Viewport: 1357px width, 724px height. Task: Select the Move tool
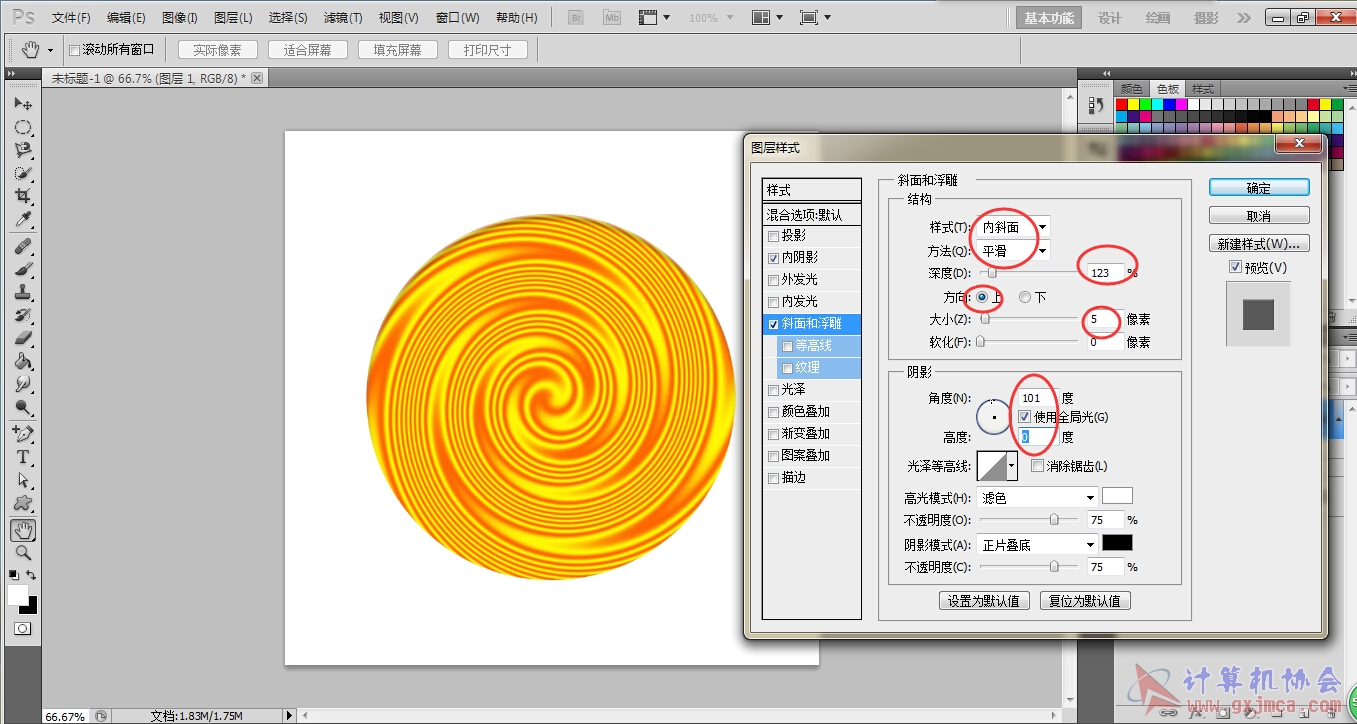coord(23,104)
